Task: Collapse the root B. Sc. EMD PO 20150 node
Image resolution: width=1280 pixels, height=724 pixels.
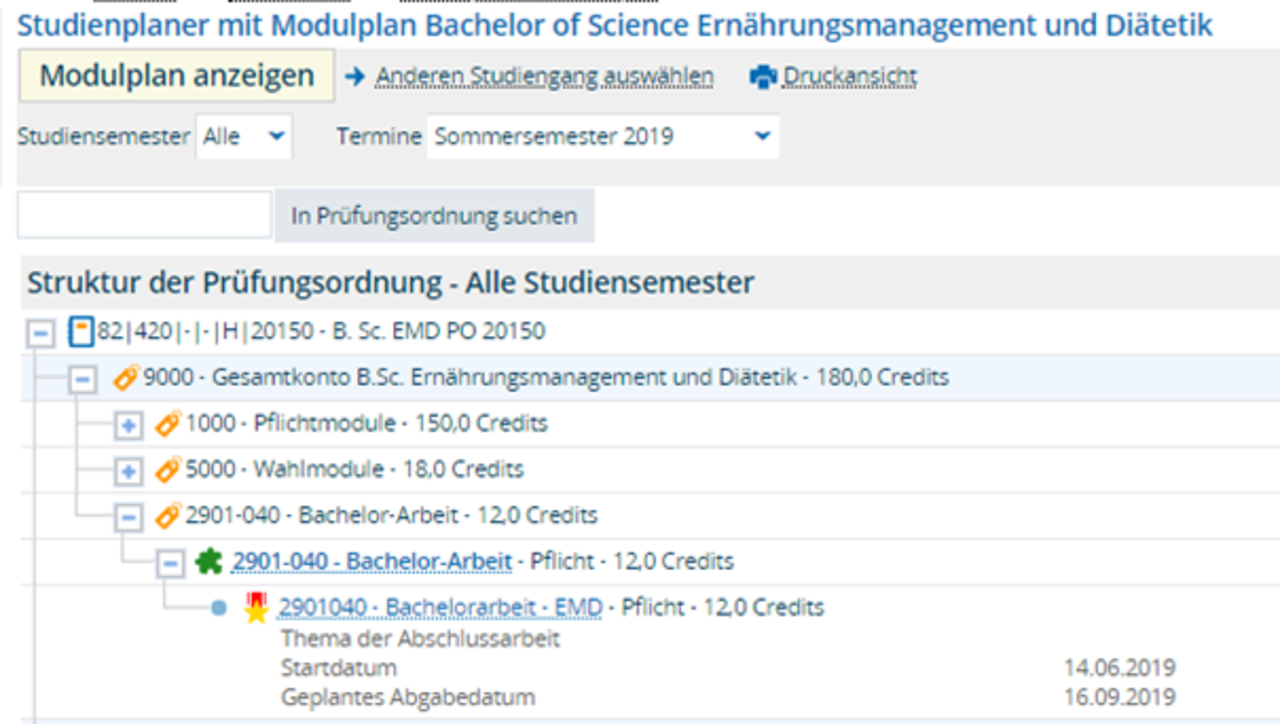Action: point(41,333)
